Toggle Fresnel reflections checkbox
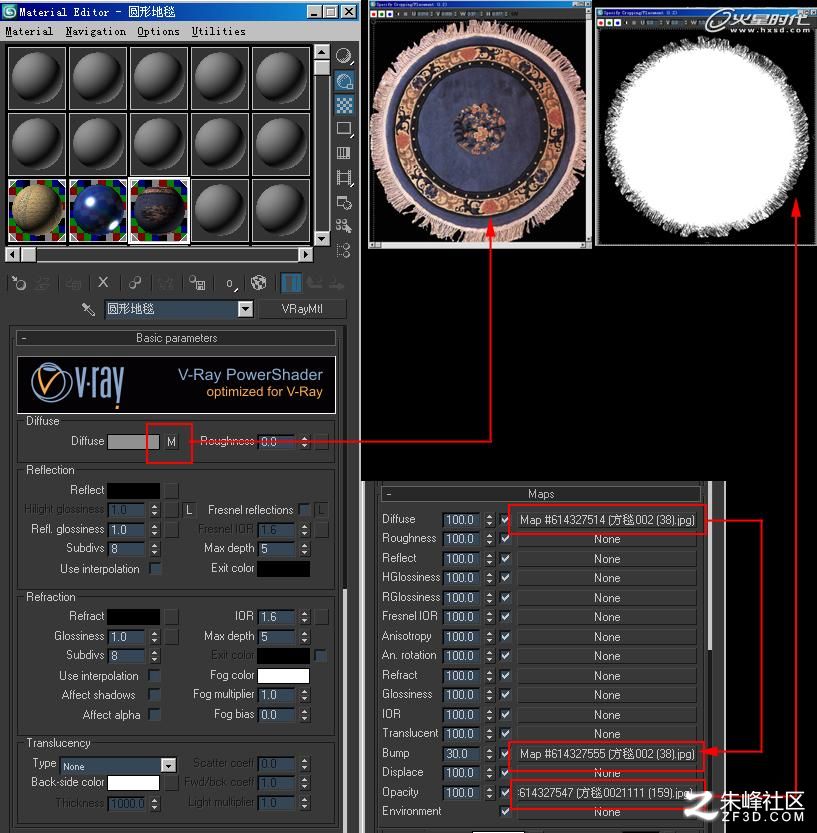 304,510
